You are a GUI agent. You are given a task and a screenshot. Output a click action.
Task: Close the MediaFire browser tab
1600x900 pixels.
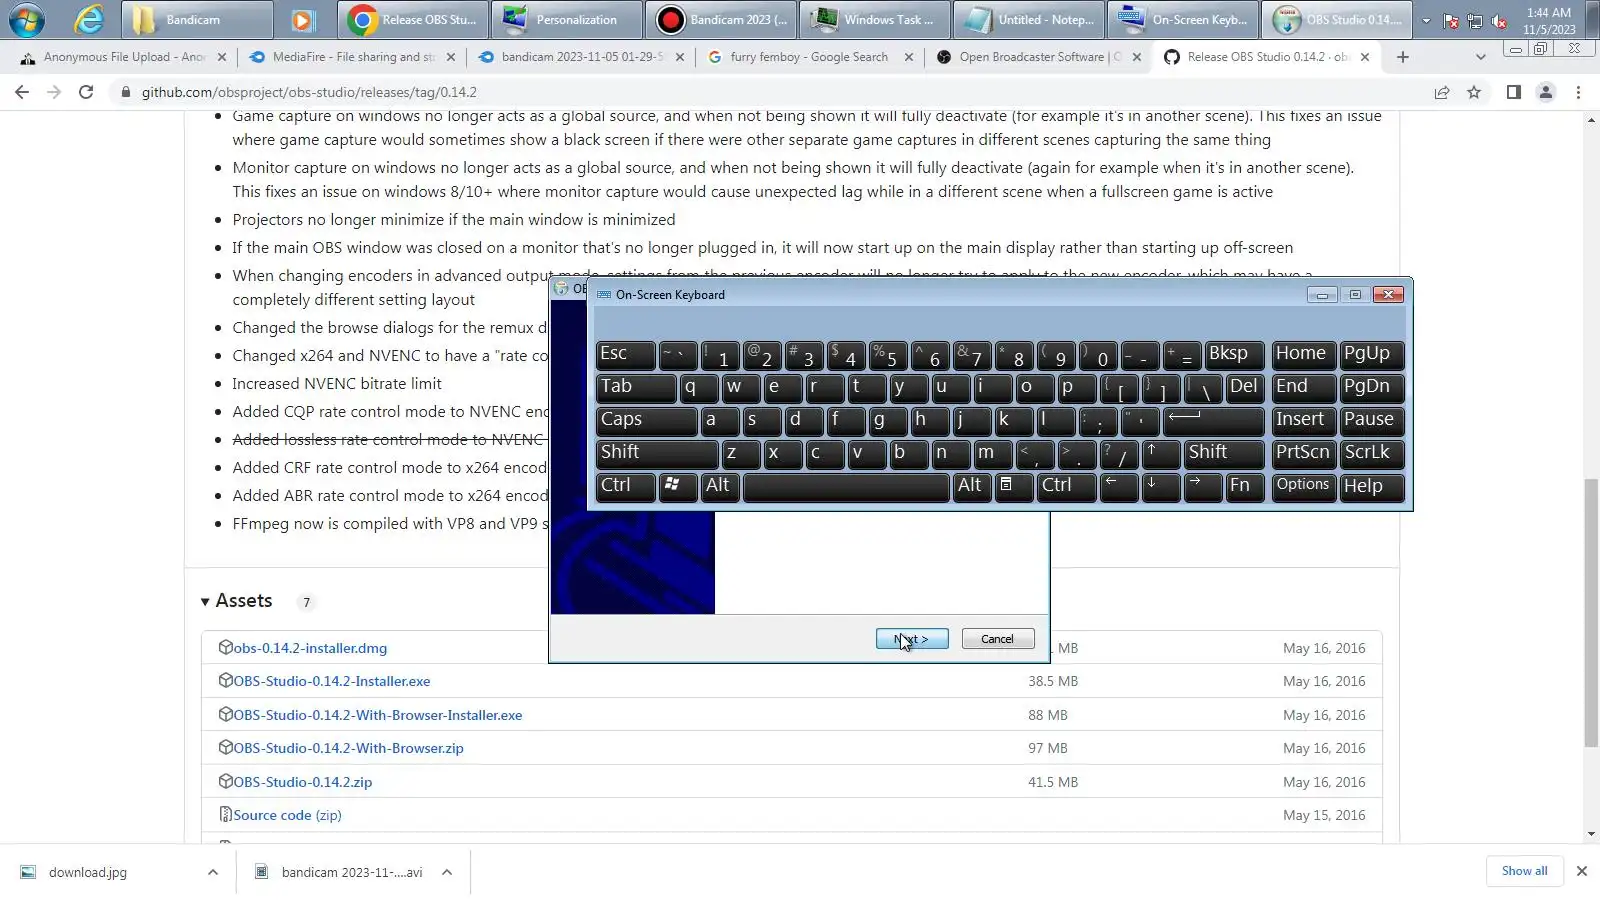tap(451, 57)
